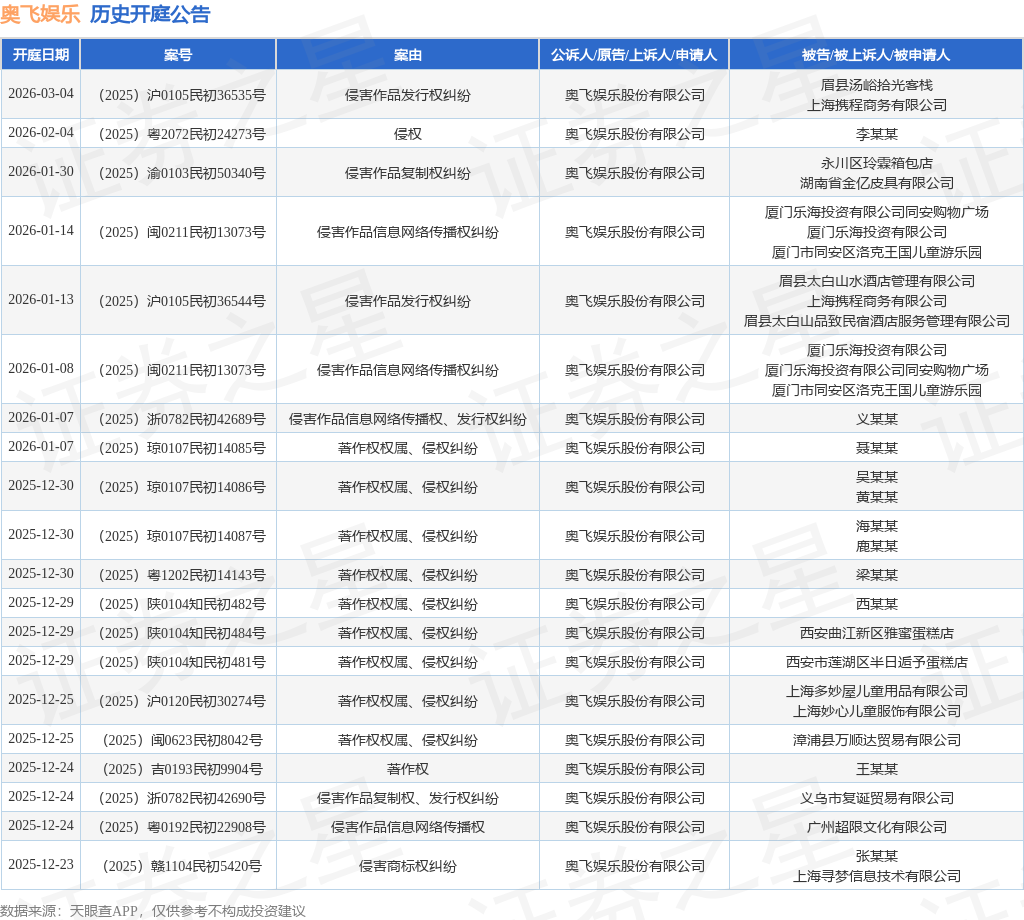This screenshot has height=920, width=1024.
Task: Click defendant 王某某
Action: click(876, 770)
